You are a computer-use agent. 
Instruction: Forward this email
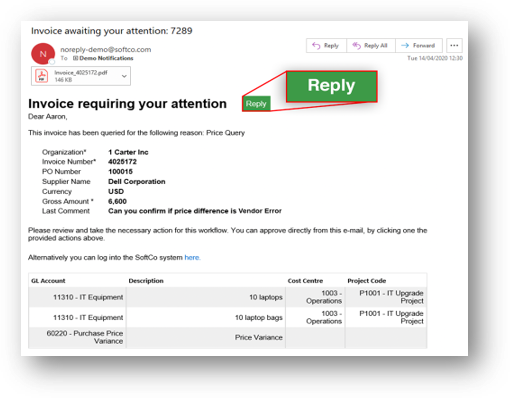(x=419, y=46)
